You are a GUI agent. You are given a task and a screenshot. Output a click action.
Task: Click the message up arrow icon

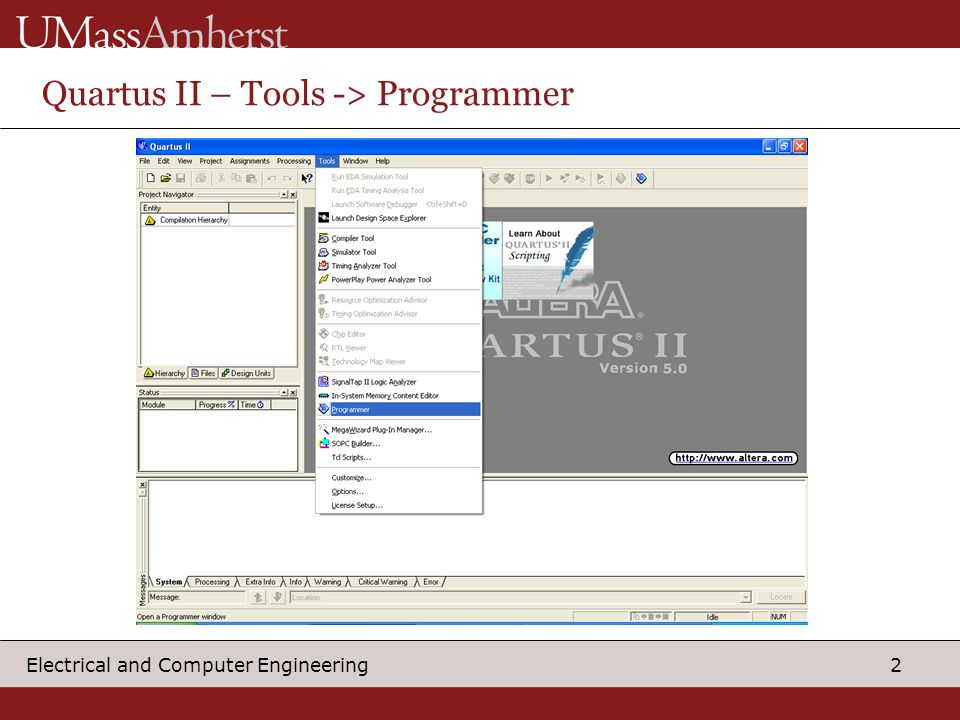(258, 597)
